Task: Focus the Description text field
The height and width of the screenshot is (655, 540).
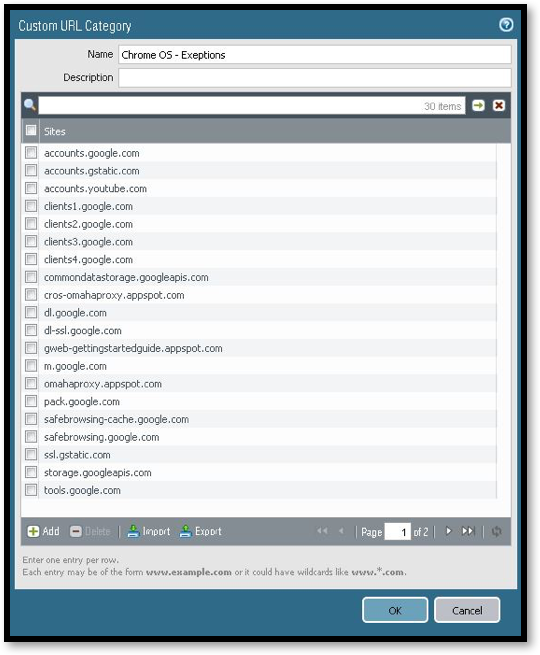Action: pyautogui.click(x=314, y=78)
